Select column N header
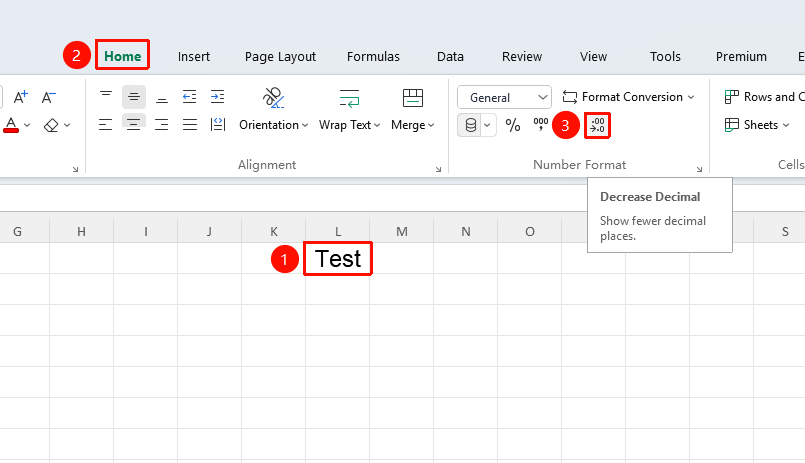This screenshot has height=463, width=805. (x=466, y=232)
